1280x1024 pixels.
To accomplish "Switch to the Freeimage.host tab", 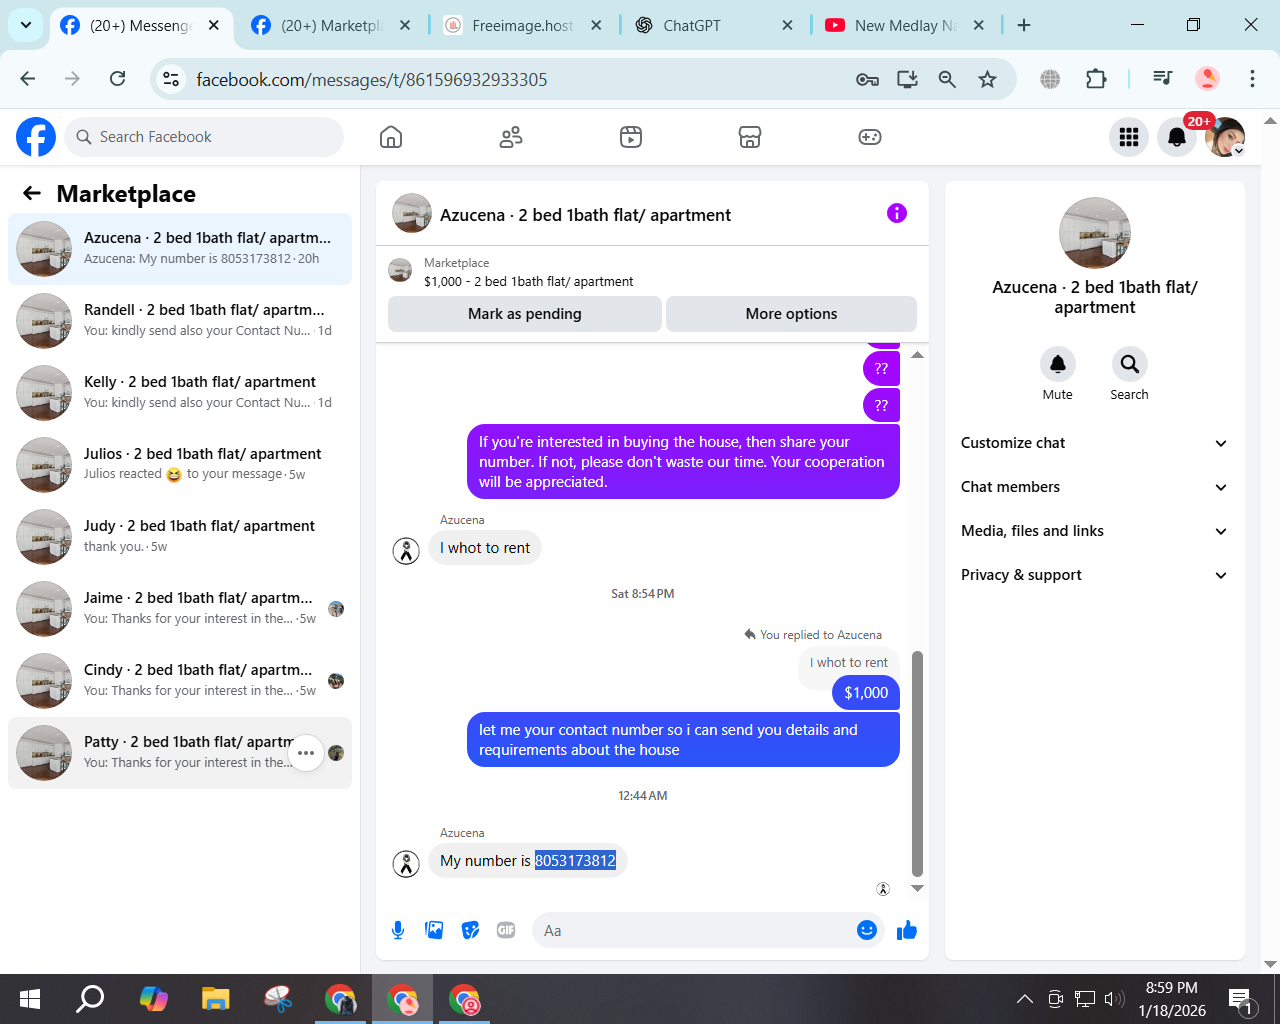I will (x=522, y=25).
